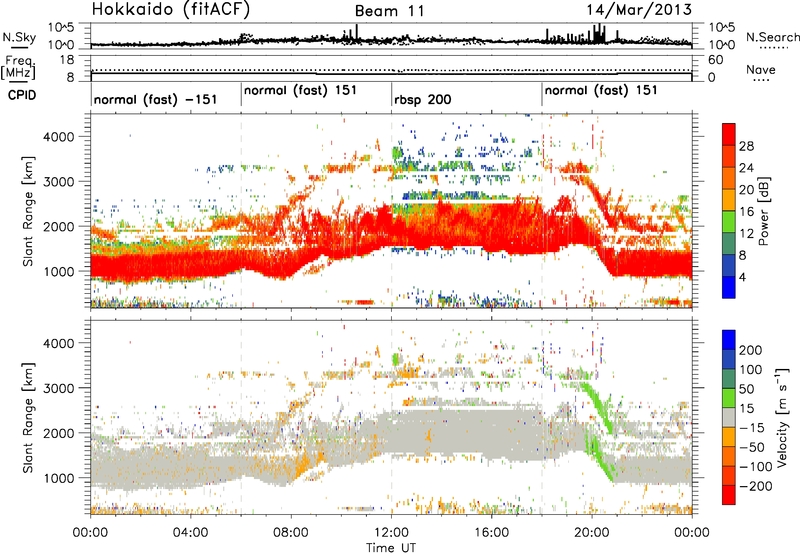This screenshot has height=554, width=800.
Task: Click the '4000' tick on the velocity panel
Action: click(58, 343)
